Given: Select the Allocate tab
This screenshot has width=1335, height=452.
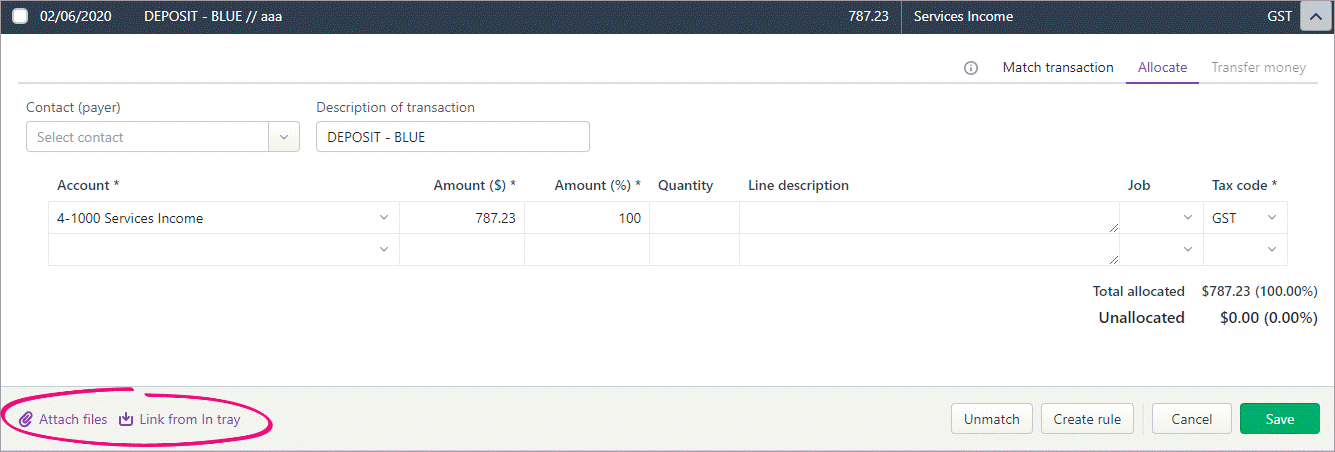Looking at the screenshot, I should click(1162, 68).
